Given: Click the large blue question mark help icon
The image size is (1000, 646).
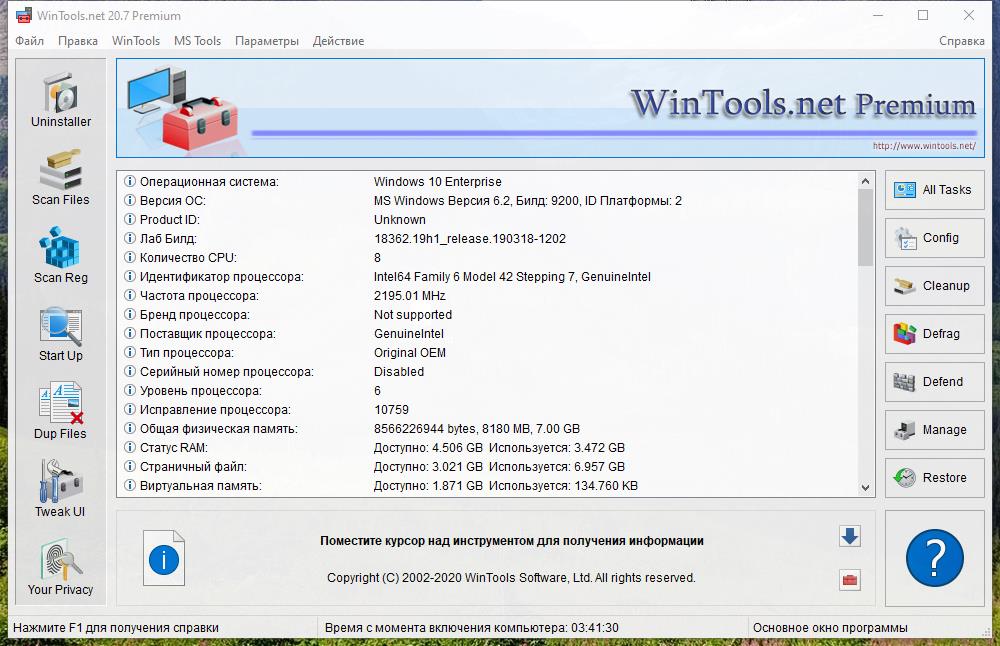Looking at the screenshot, I should pyautogui.click(x=934, y=558).
